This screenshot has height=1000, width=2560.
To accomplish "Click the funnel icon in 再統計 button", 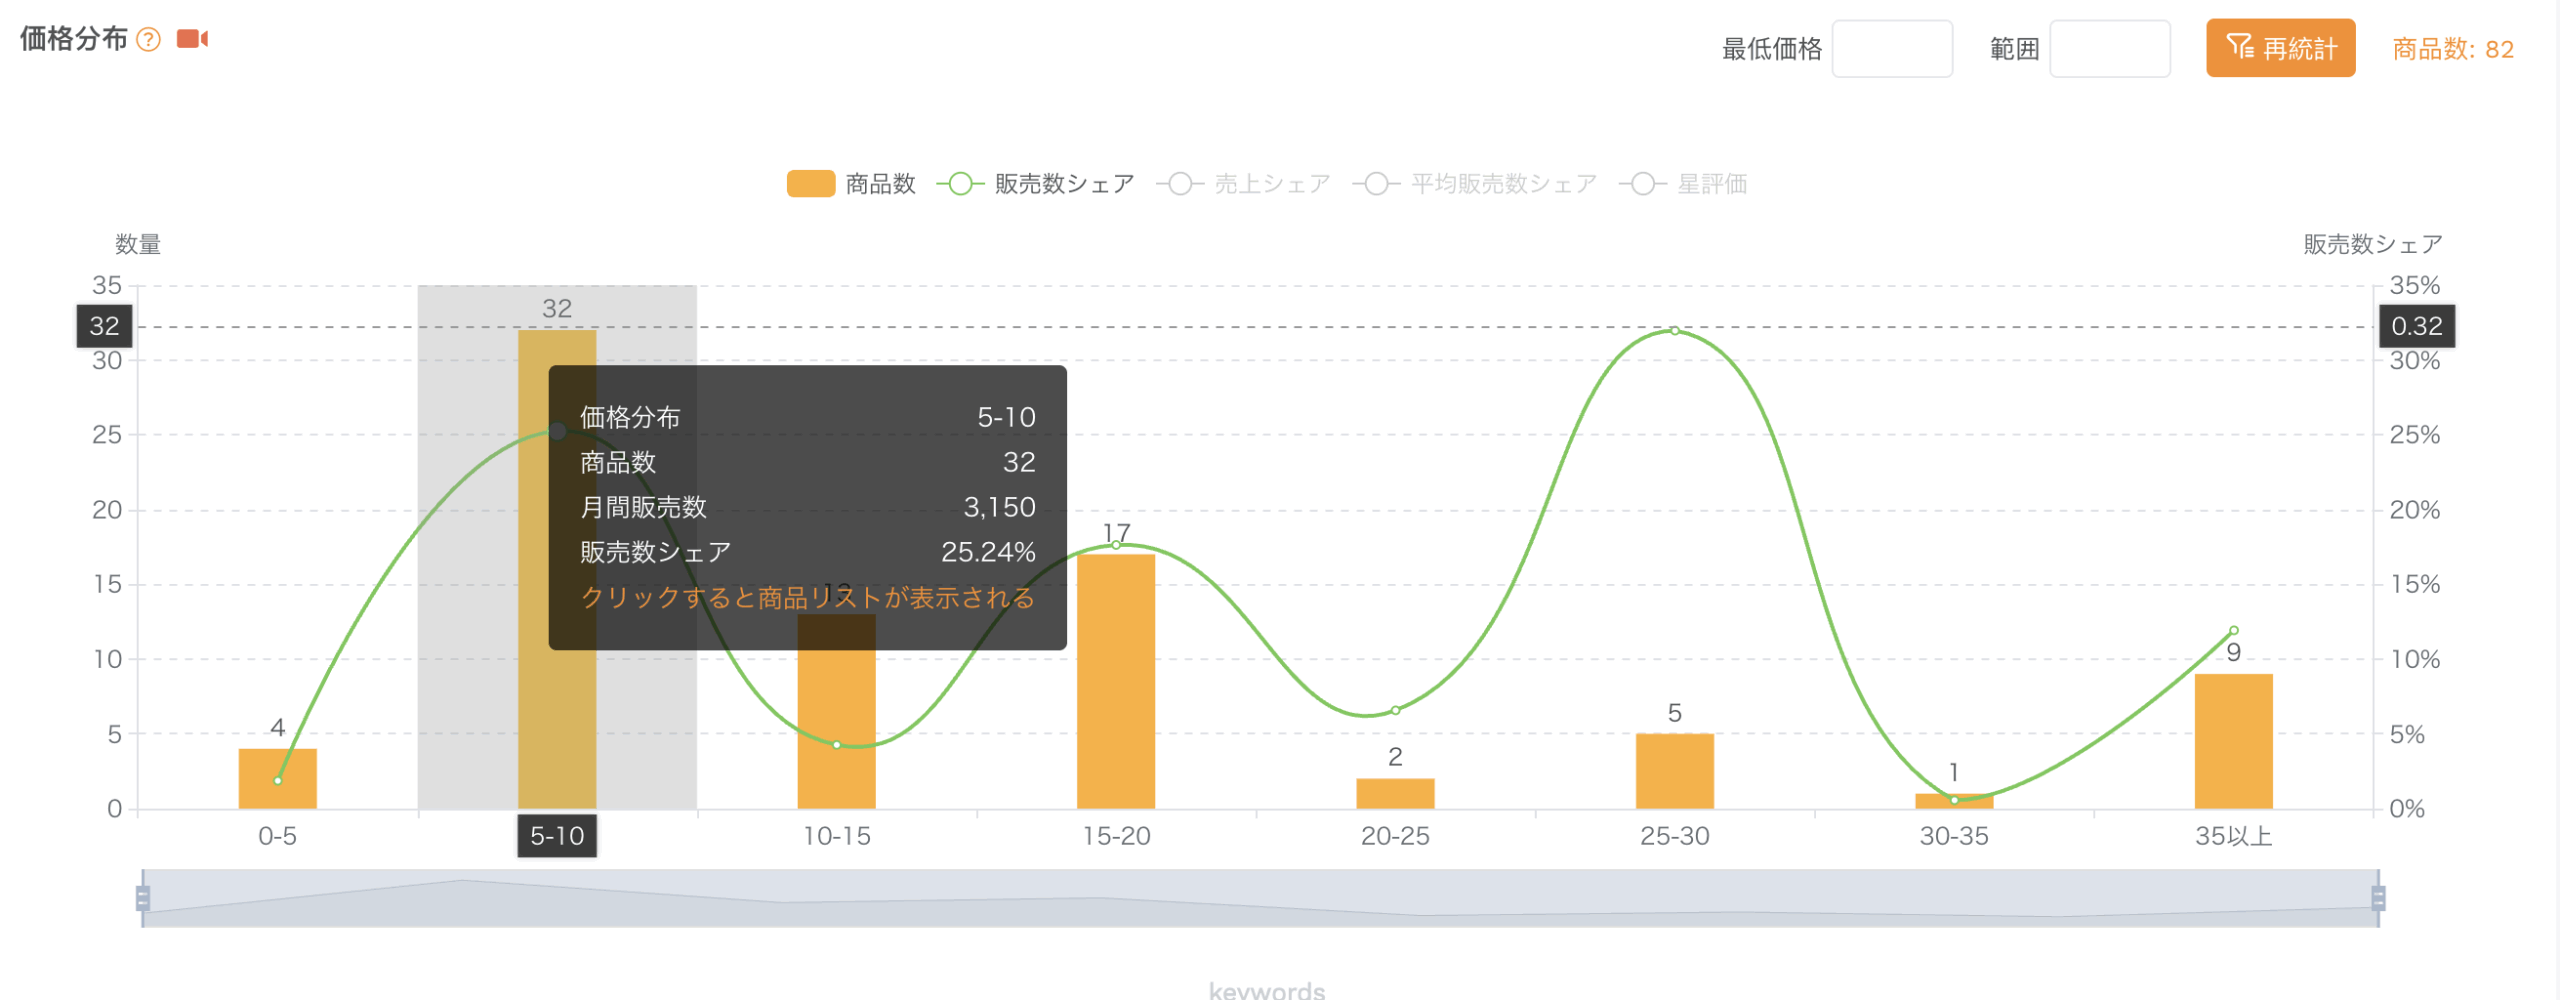I will (2239, 47).
